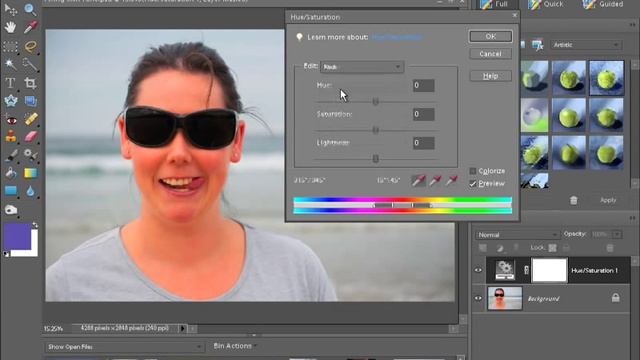The height and width of the screenshot is (360, 640).
Task: Hide the Background layer
Action: [x=478, y=298]
